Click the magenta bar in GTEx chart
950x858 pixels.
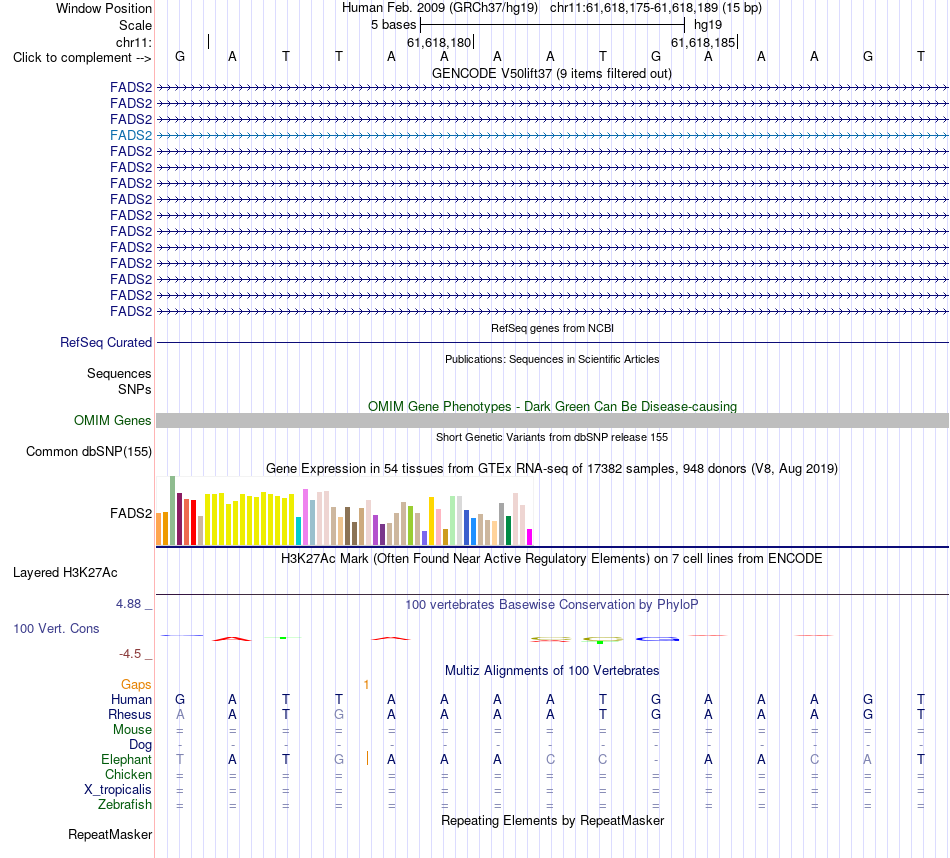pos(530,537)
